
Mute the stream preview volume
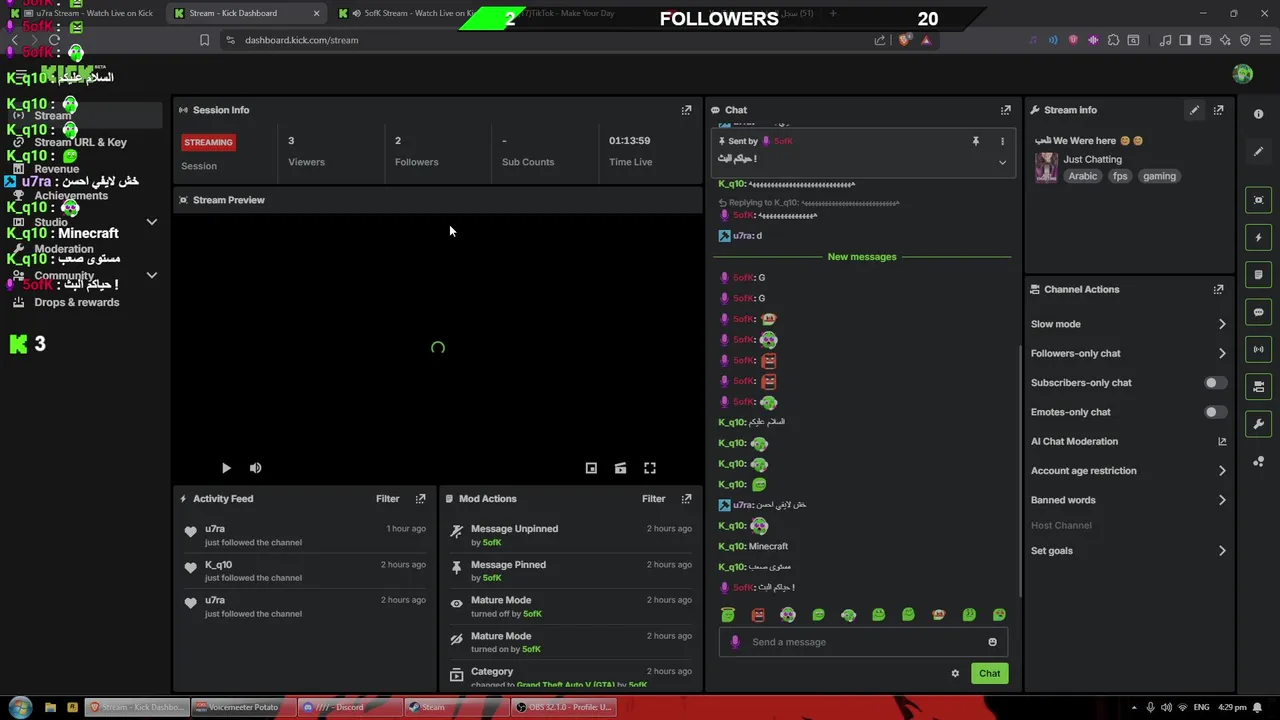(x=255, y=468)
